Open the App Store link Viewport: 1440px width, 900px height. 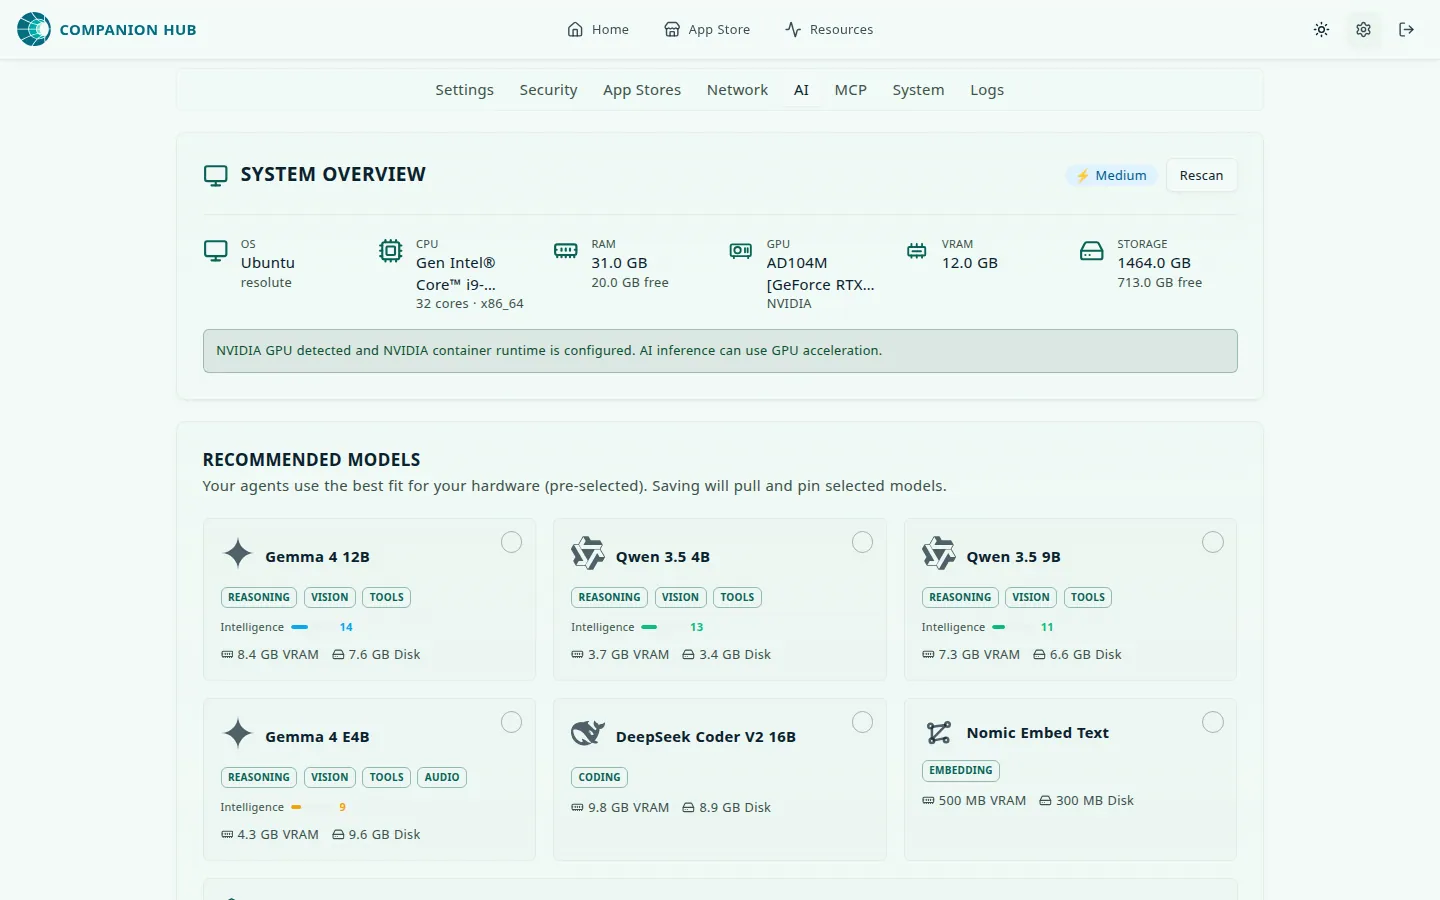pos(707,30)
